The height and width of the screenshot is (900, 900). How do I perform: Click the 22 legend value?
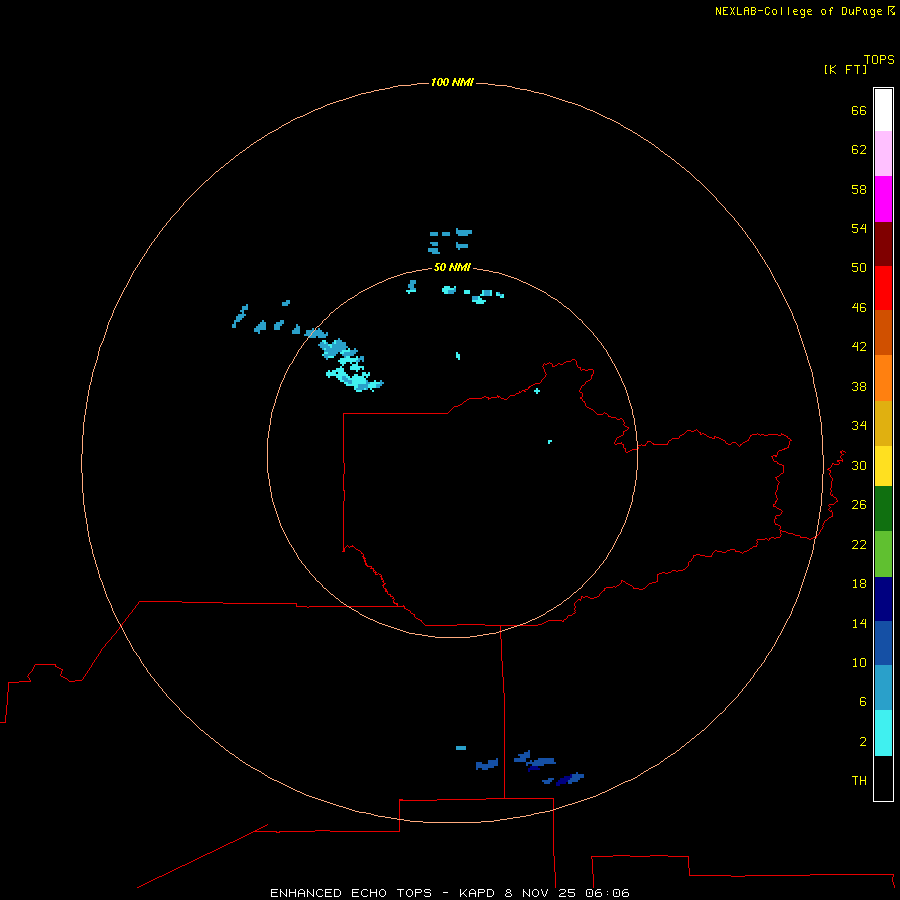pyautogui.click(x=859, y=545)
